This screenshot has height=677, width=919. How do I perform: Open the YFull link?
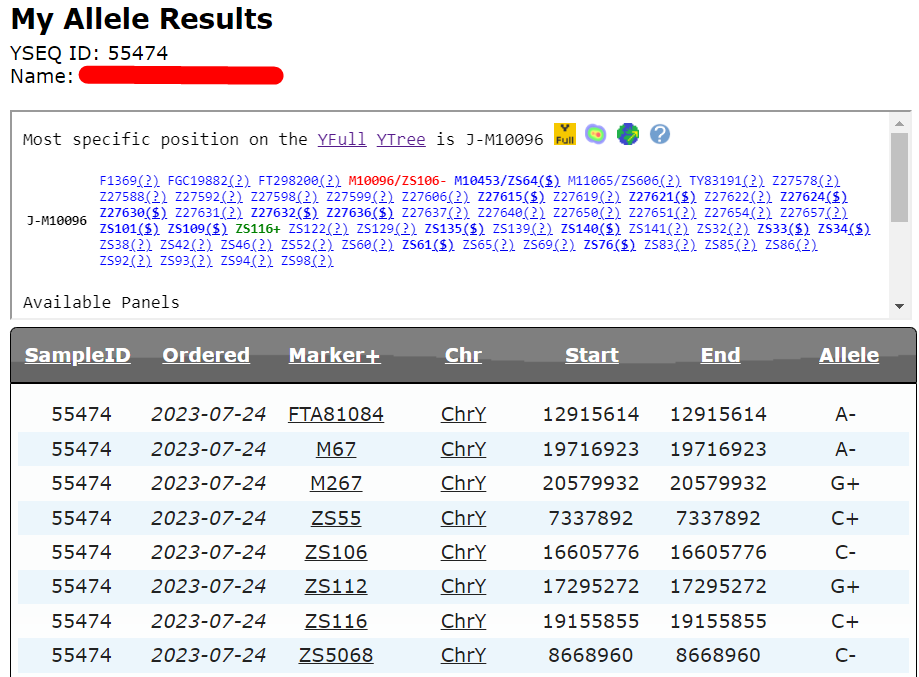tap(342, 139)
